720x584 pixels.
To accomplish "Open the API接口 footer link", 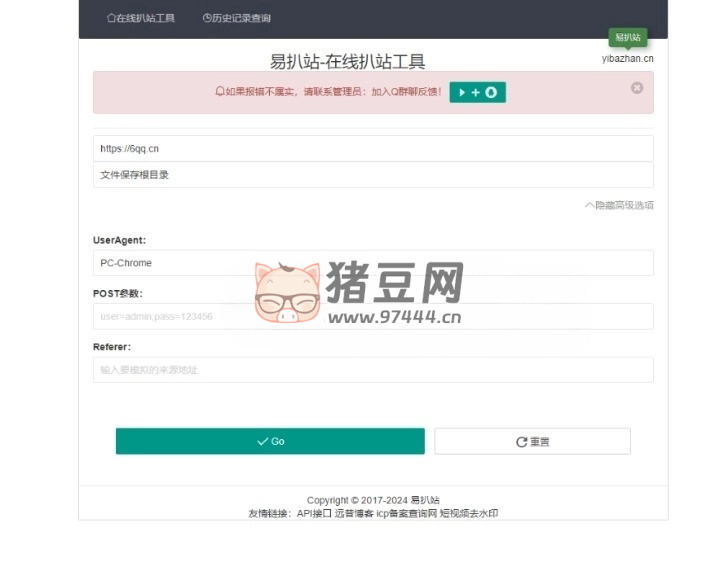I will (x=314, y=513).
